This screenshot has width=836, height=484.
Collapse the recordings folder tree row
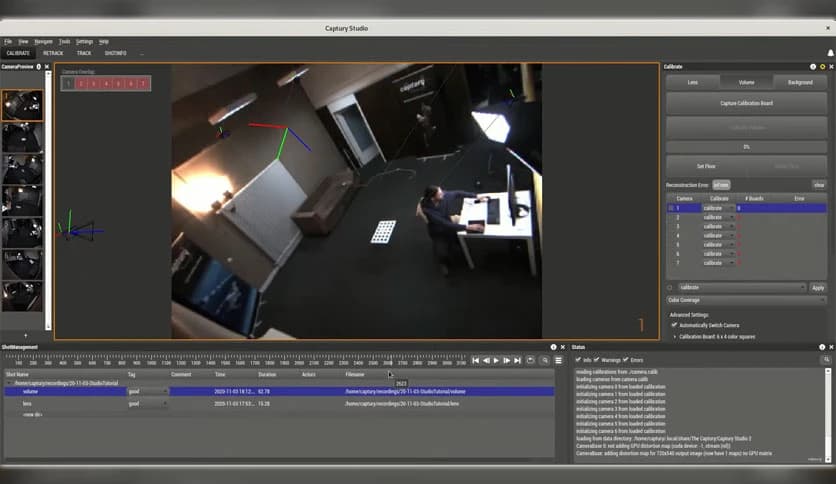coord(9,383)
